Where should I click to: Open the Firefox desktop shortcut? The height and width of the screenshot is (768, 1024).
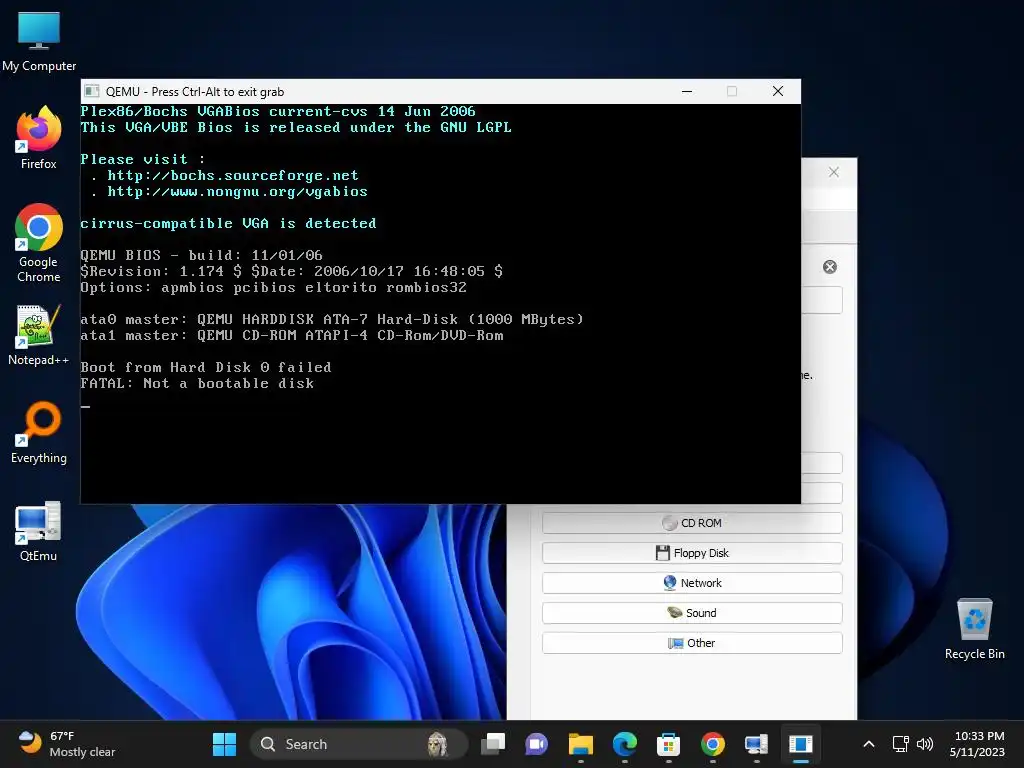point(39,138)
